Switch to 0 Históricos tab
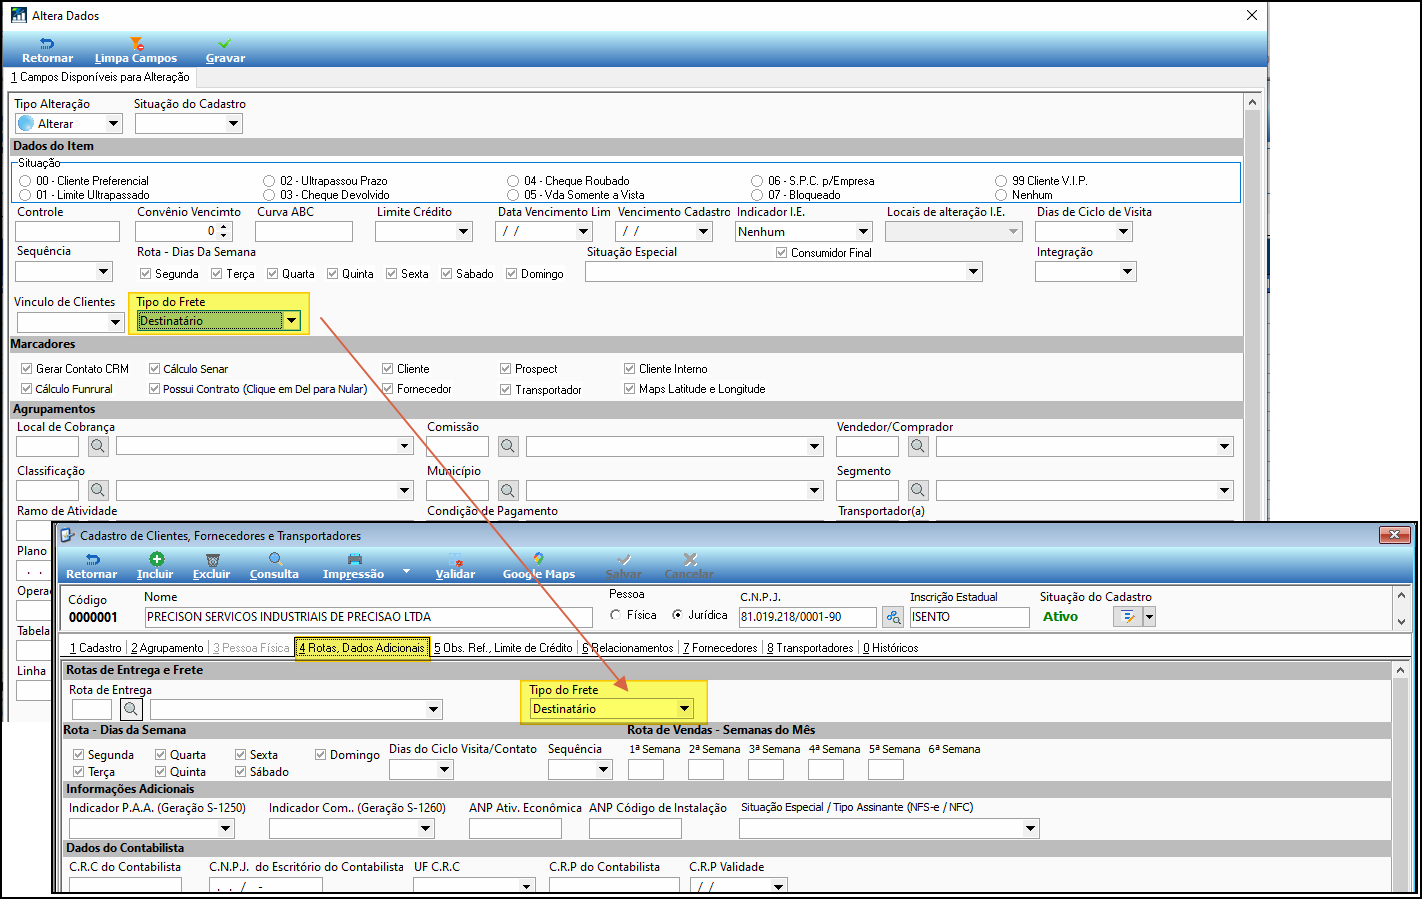The height and width of the screenshot is (899, 1422). tap(890, 648)
